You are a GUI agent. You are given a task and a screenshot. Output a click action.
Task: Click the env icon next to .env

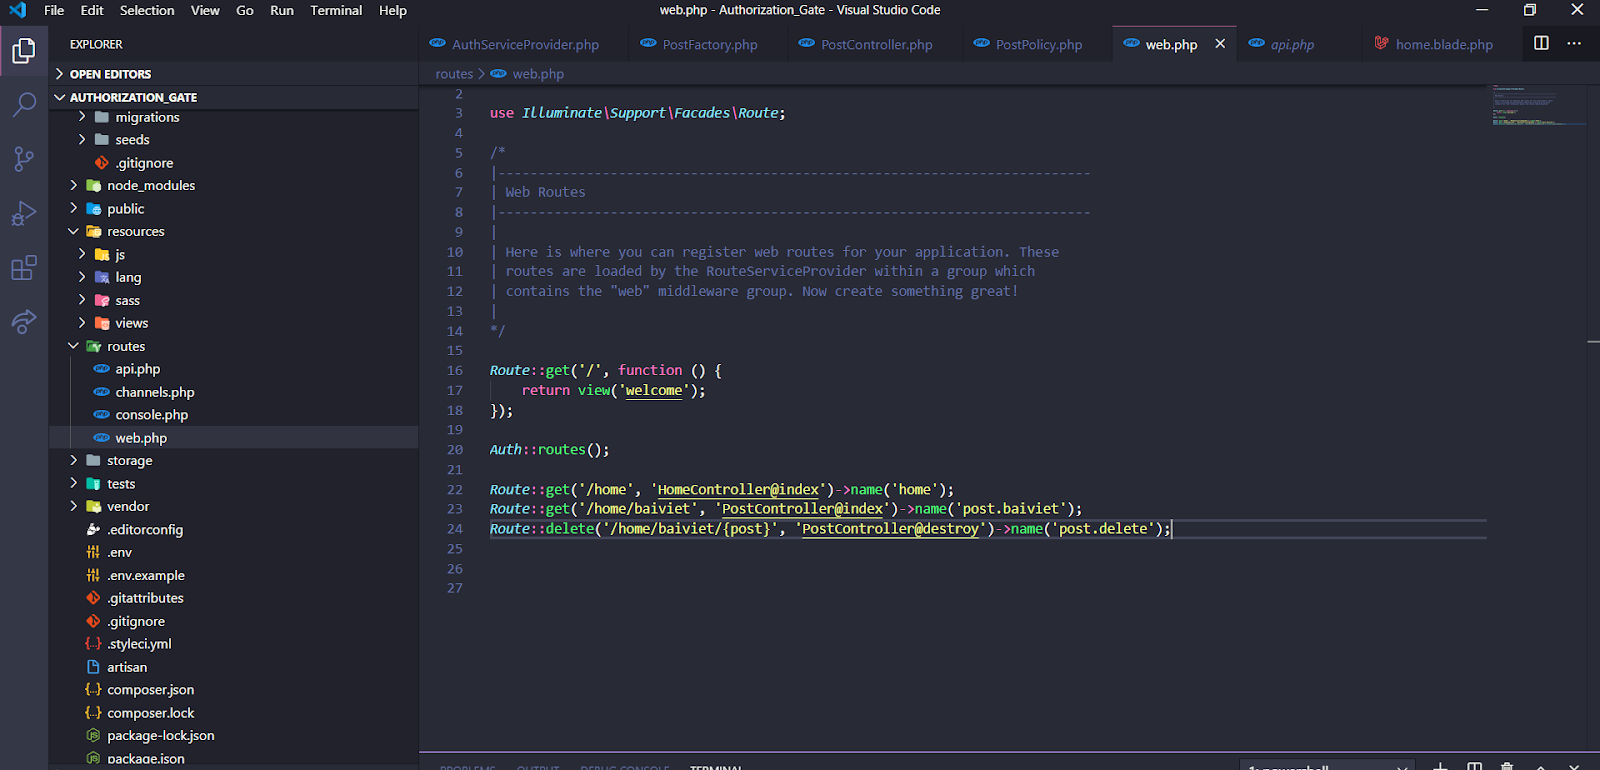coord(93,552)
